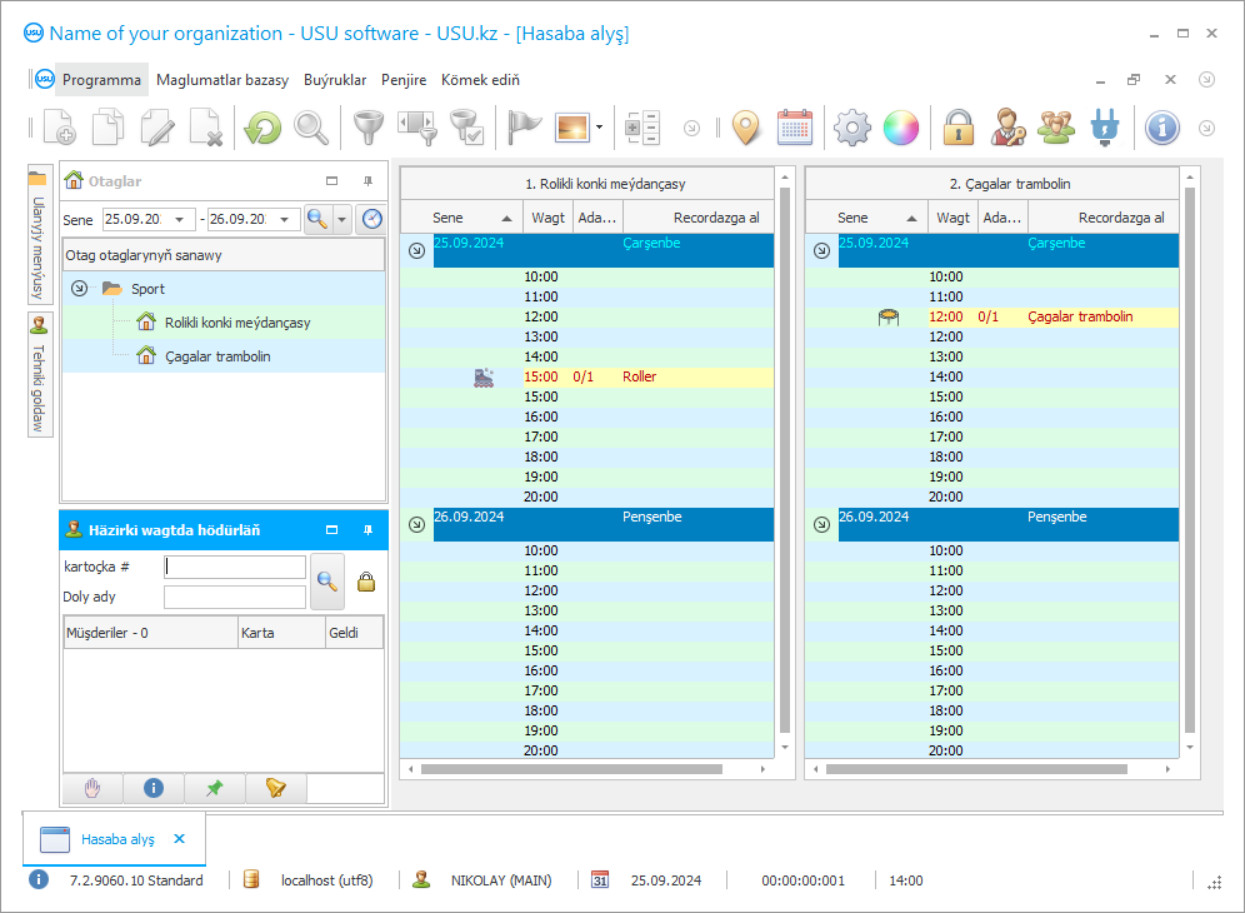Click the bell button at panel bottom

pyautogui.click(x=276, y=788)
